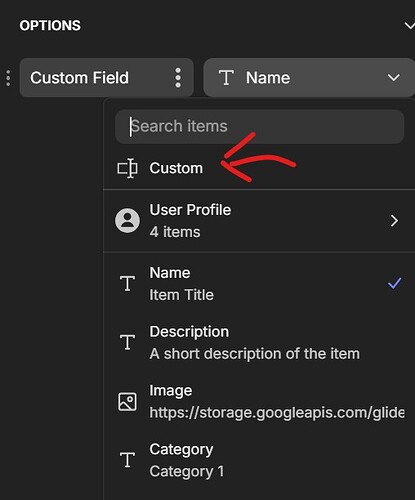The width and height of the screenshot is (415, 500).
Task: Pick the Image column item
Action: pos(259,401)
